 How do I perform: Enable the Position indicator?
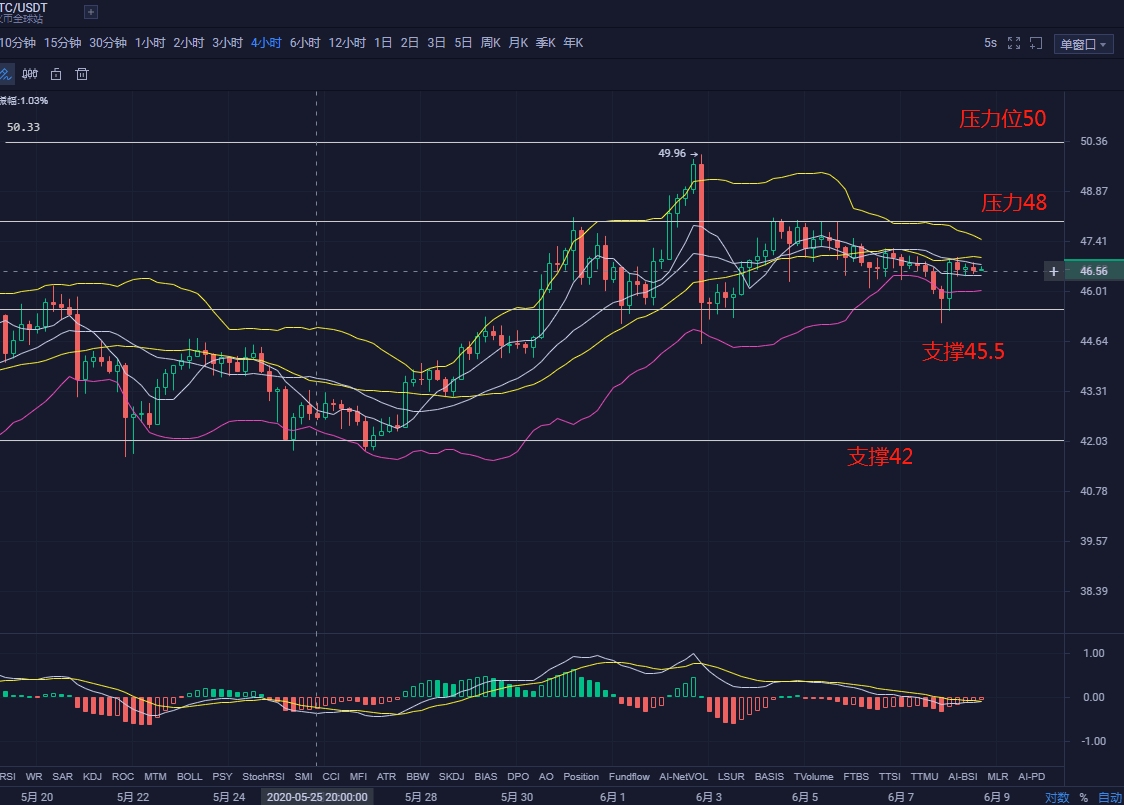pyautogui.click(x=581, y=776)
